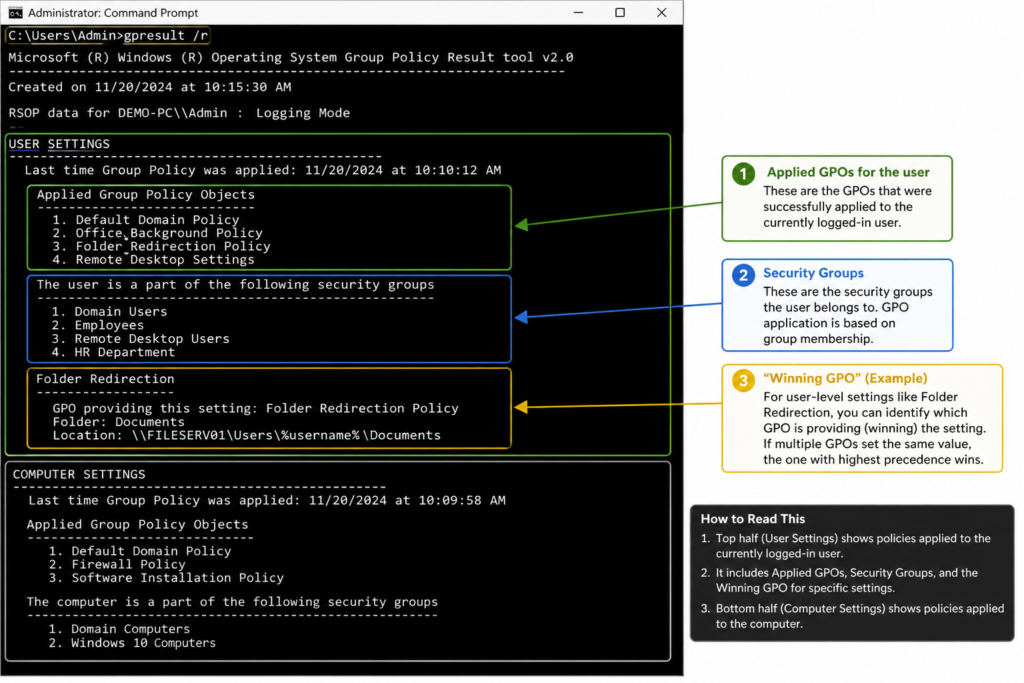
Task: Click '1. Domain Computers' group entry
Action: (119, 629)
